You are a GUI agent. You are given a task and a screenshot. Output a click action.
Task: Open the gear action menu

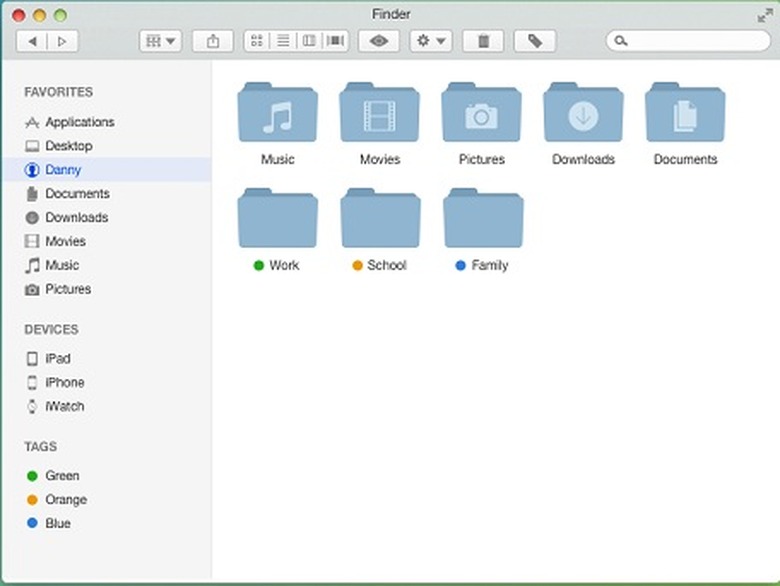431,41
